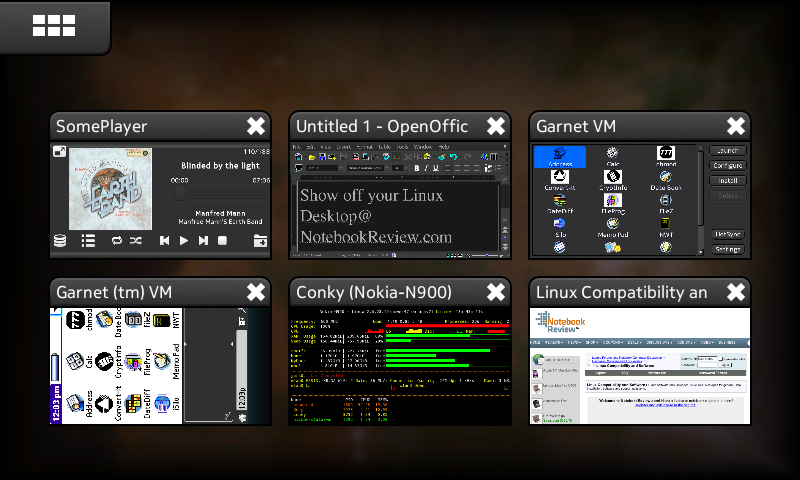Select the DateDiff app in Garnet VM
Image resolution: width=800 pixels, height=480 pixels.
point(560,204)
